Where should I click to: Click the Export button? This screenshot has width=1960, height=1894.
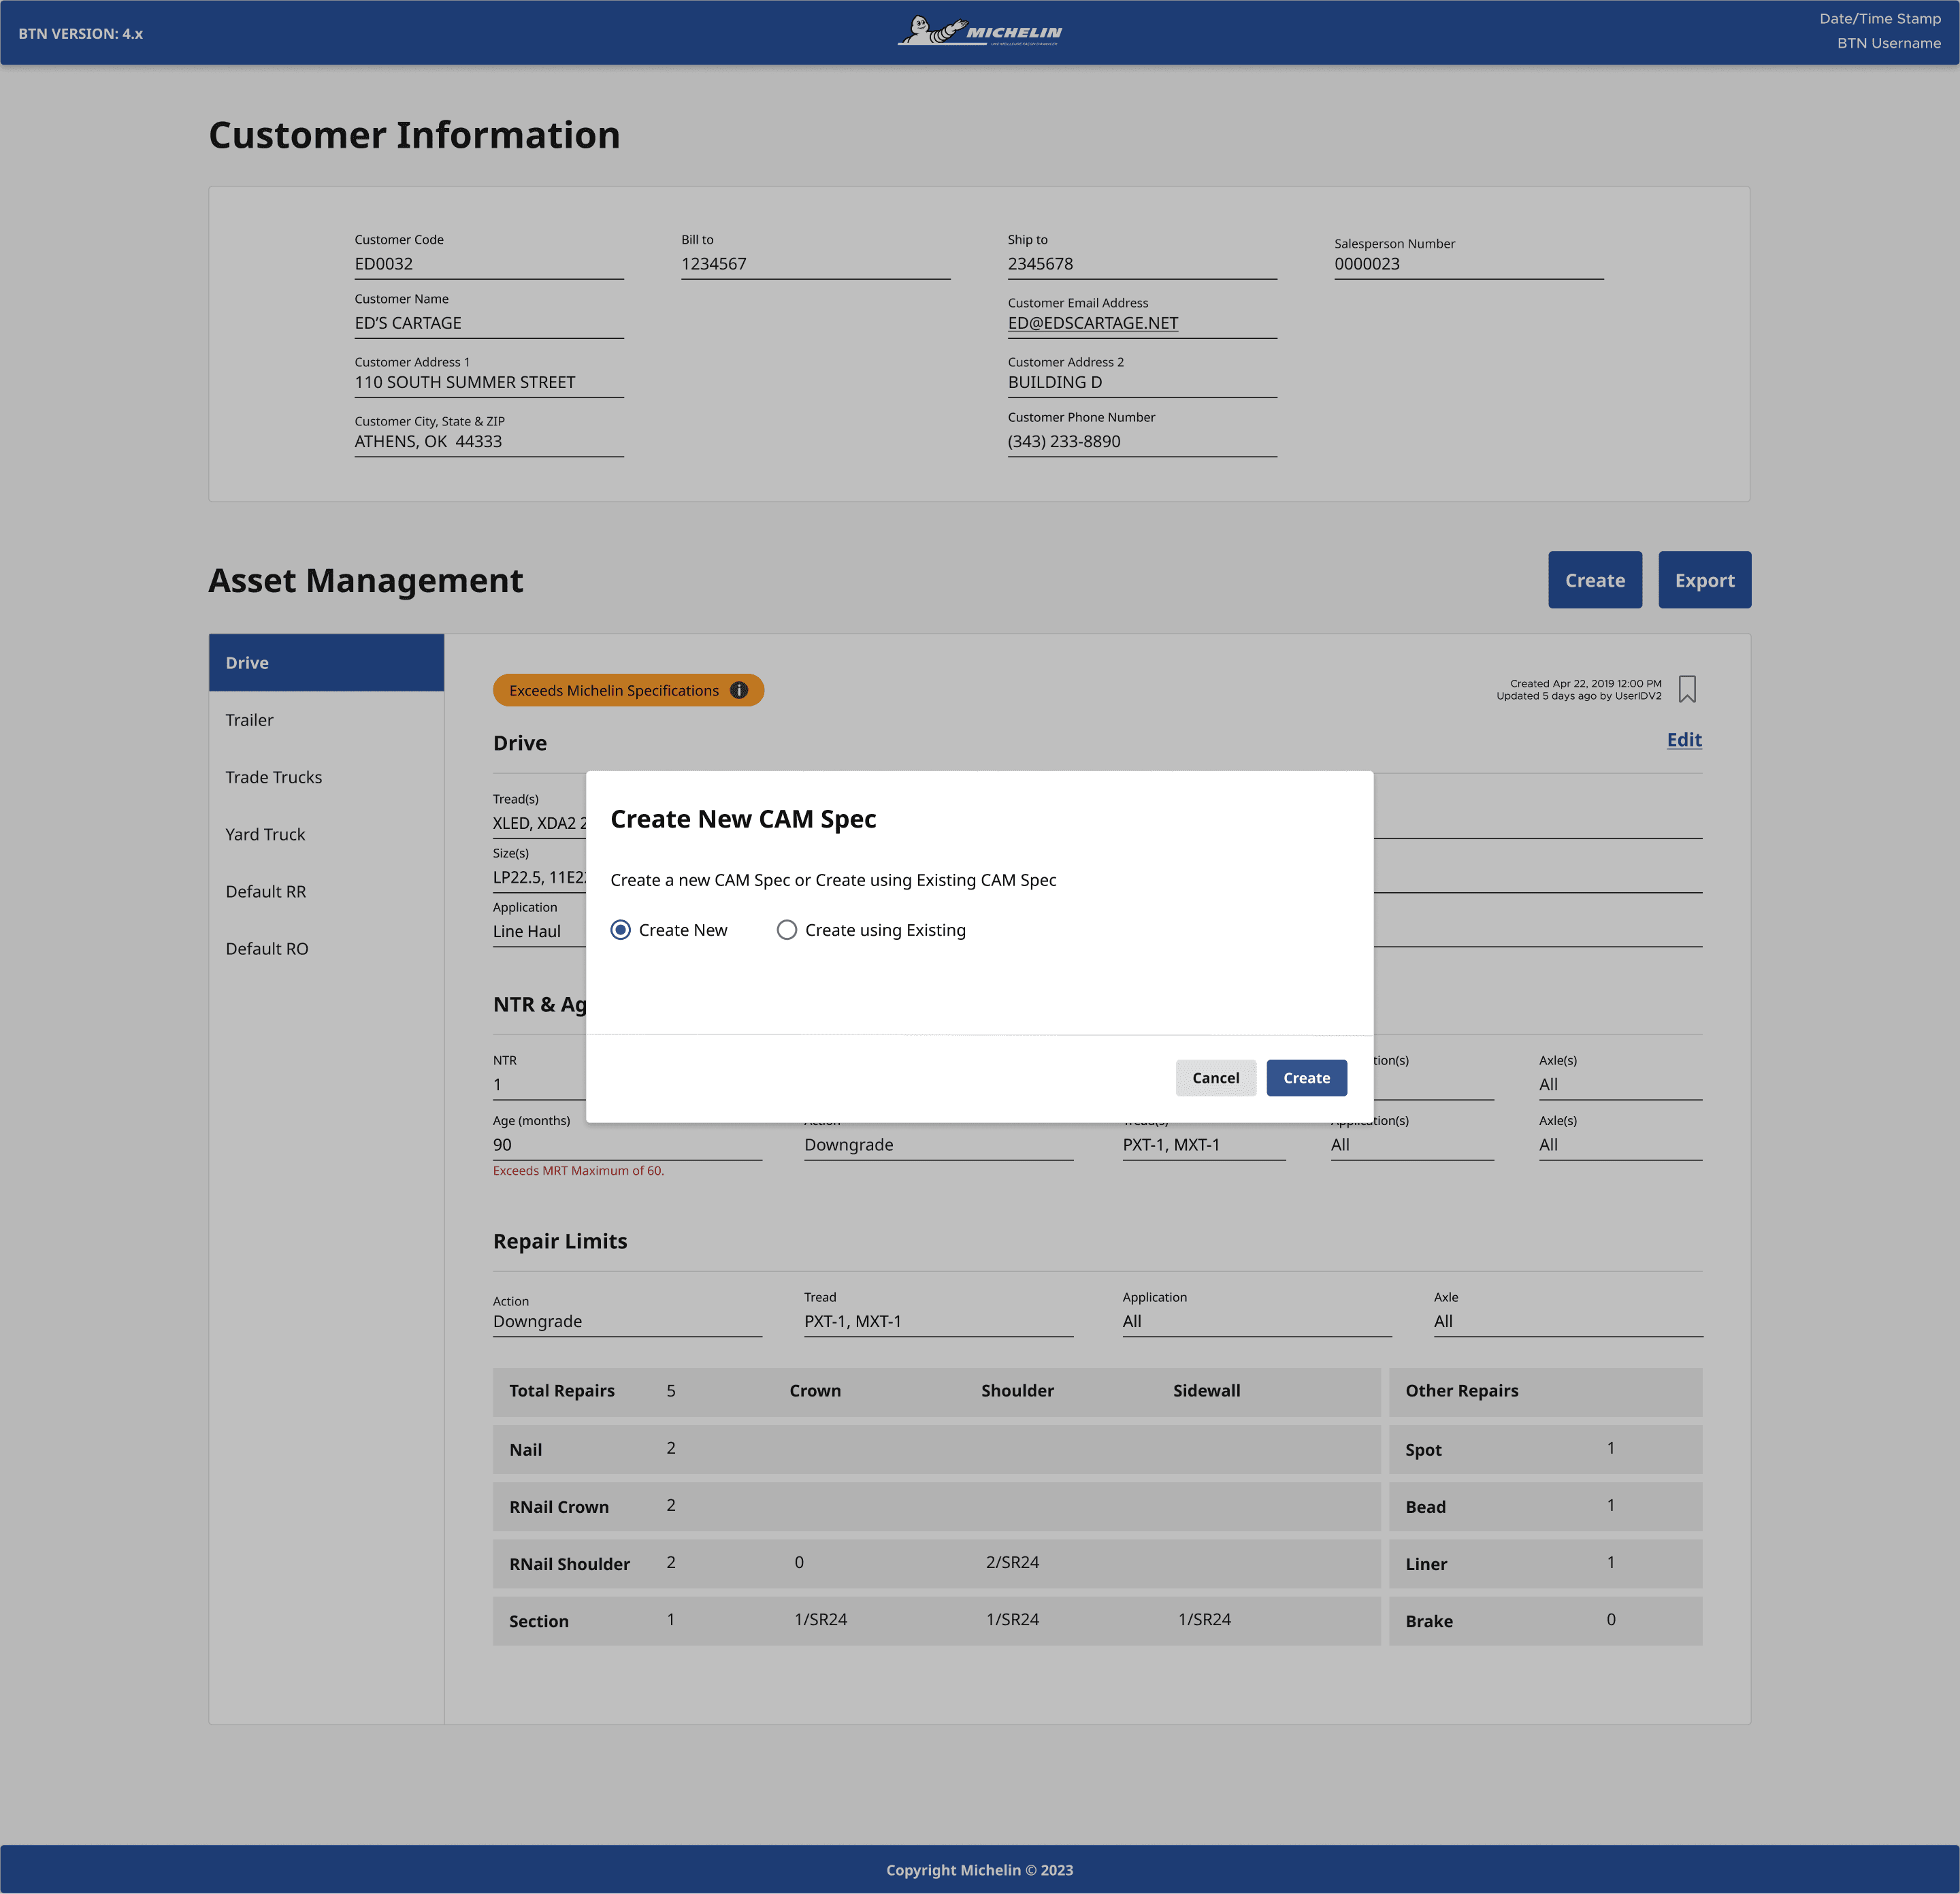[1704, 580]
